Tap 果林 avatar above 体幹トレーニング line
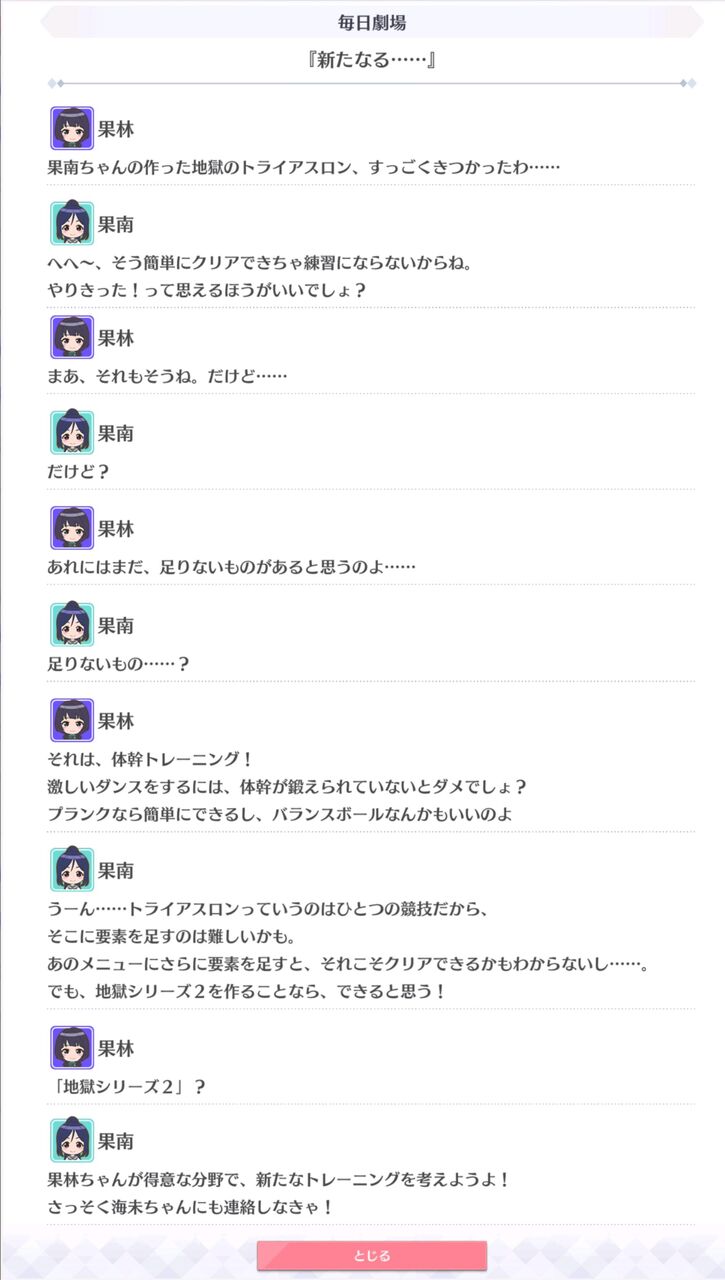 click(x=72, y=721)
